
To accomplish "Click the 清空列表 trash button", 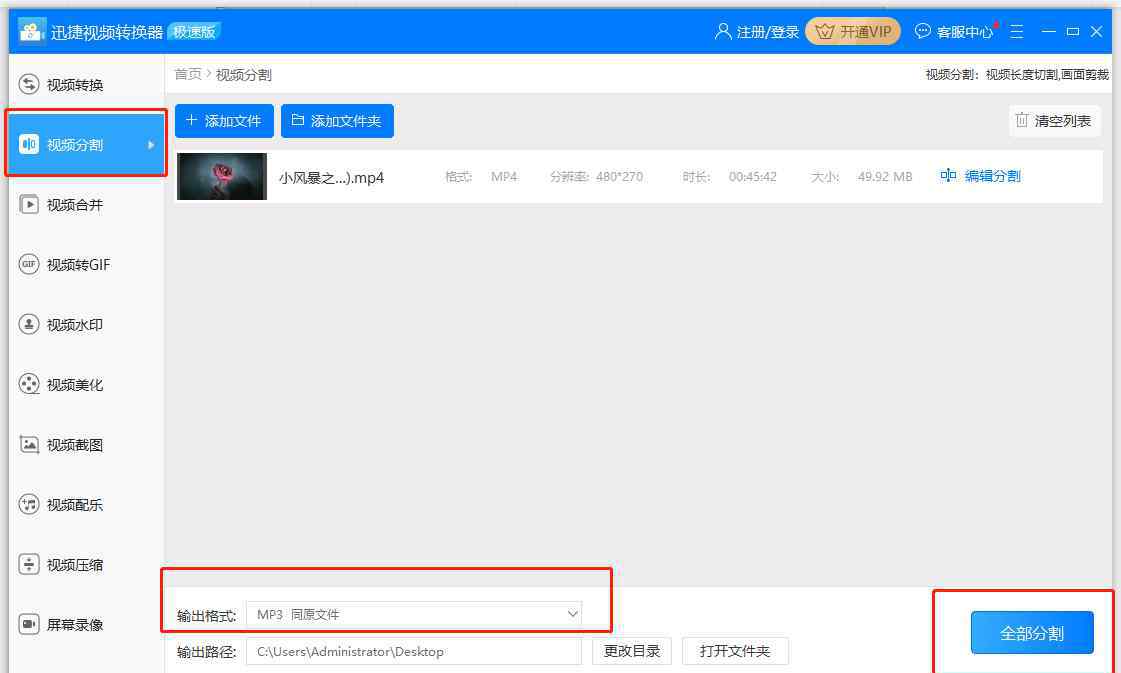I will (1054, 121).
